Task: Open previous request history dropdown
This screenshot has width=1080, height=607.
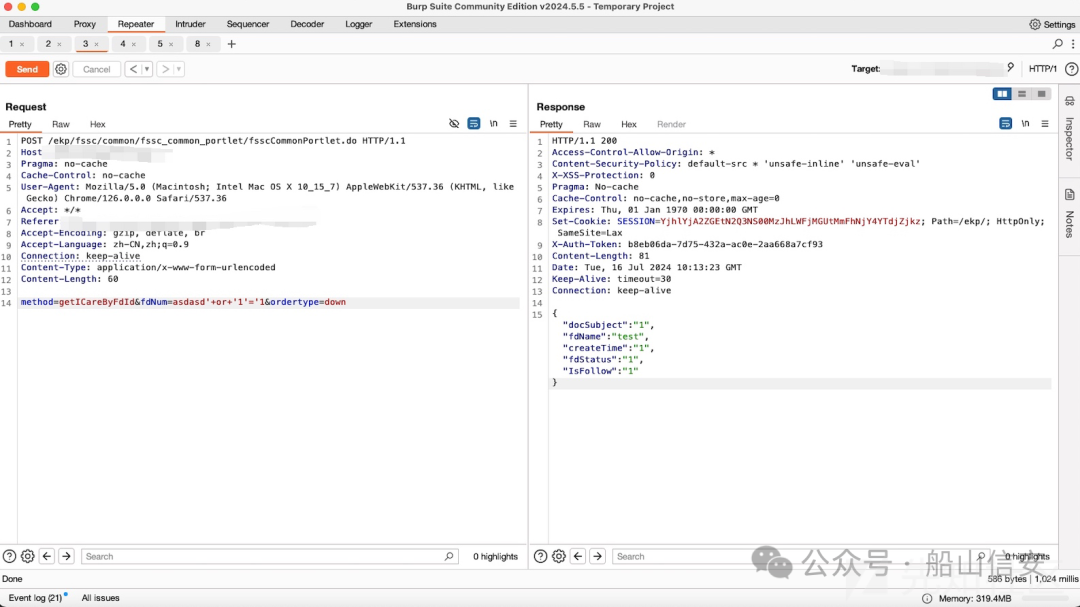Action: (147, 69)
